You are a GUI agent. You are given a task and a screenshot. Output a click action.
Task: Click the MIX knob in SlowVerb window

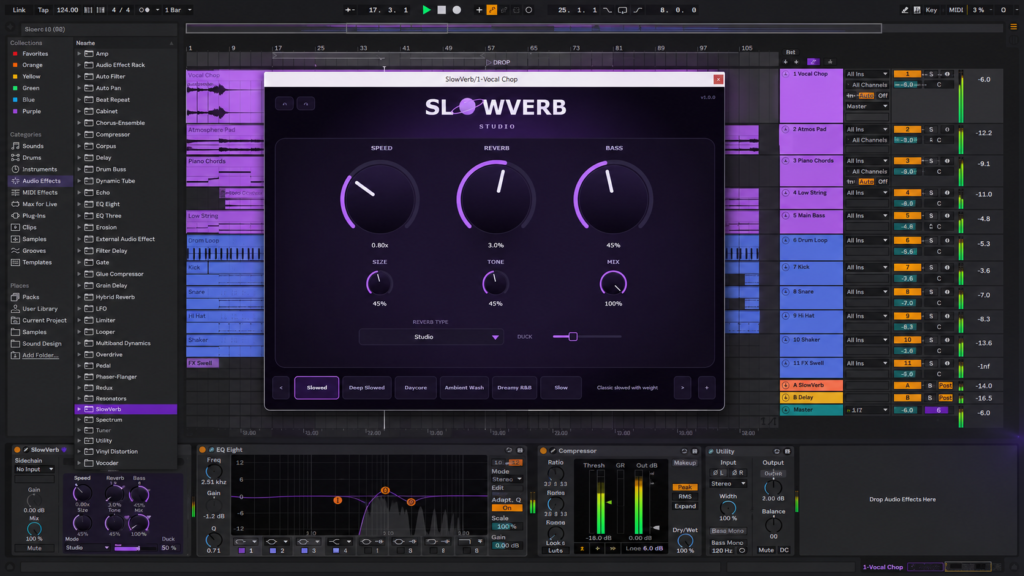613,283
